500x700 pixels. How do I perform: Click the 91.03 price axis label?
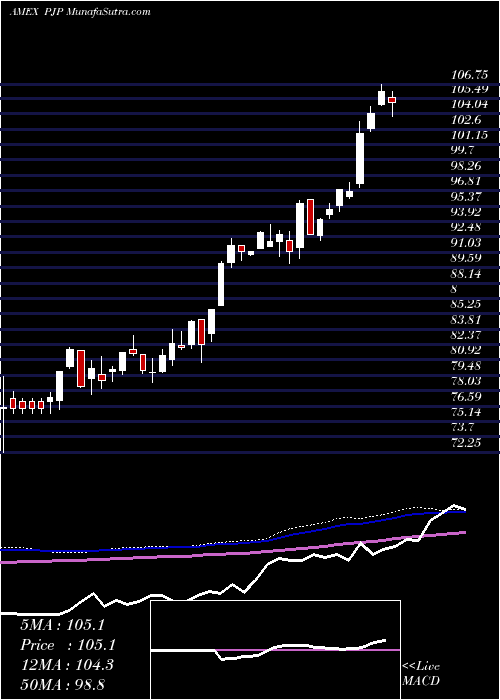(466, 243)
